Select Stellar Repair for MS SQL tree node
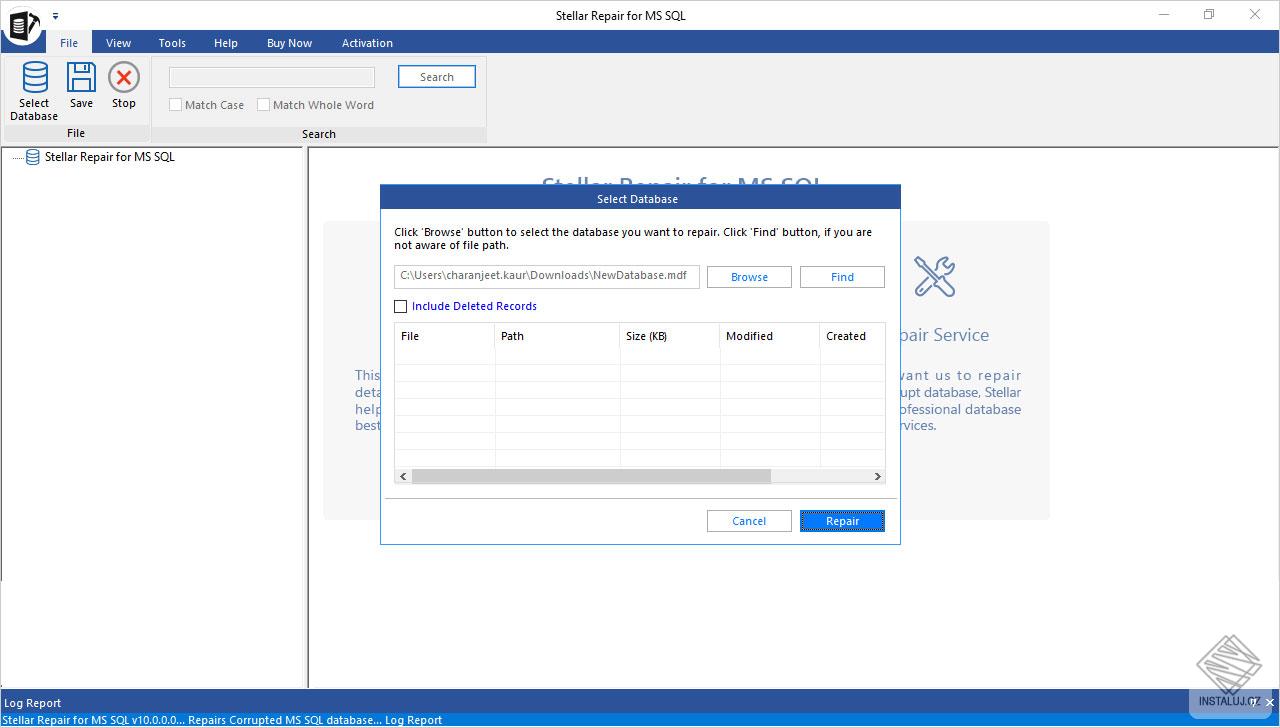This screenshot has width=1280, height=728. 110,157
